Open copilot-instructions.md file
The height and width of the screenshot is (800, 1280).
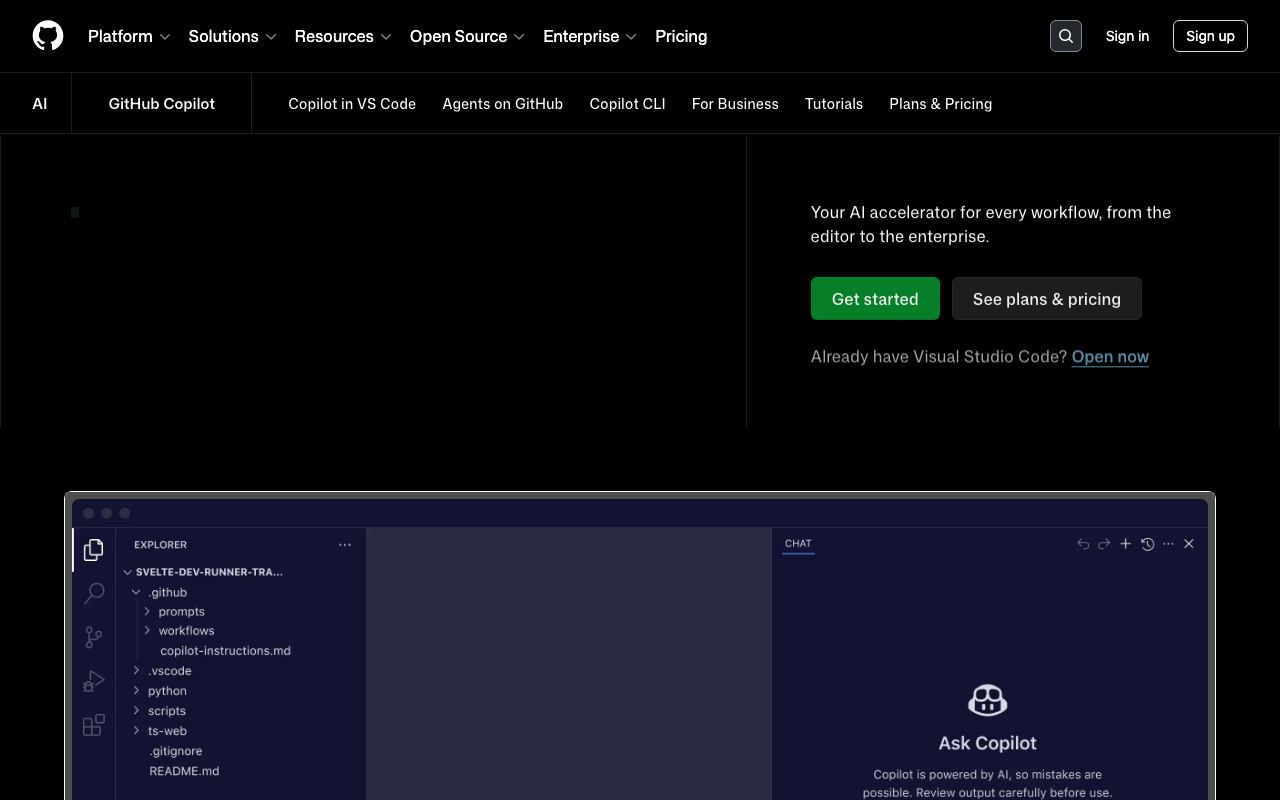coord(225,651)
